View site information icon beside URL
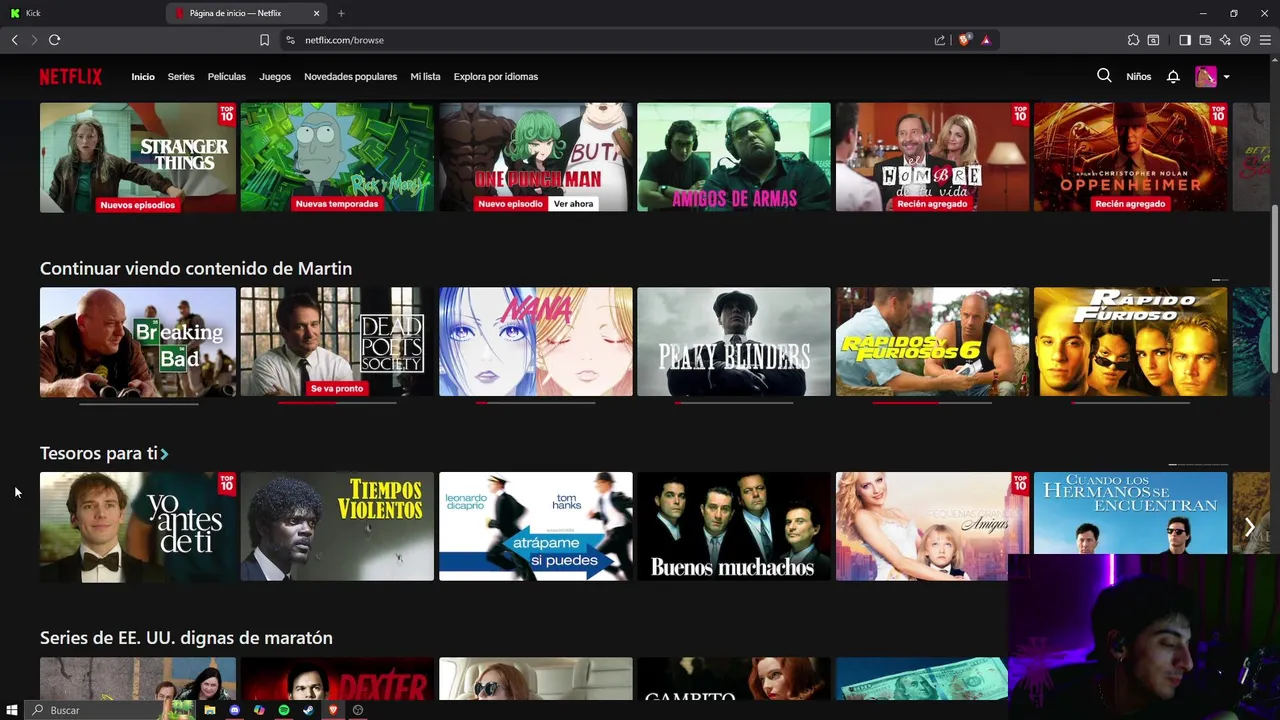The width and height of the screenshot is (1280, 720). (x=290, y=40)
